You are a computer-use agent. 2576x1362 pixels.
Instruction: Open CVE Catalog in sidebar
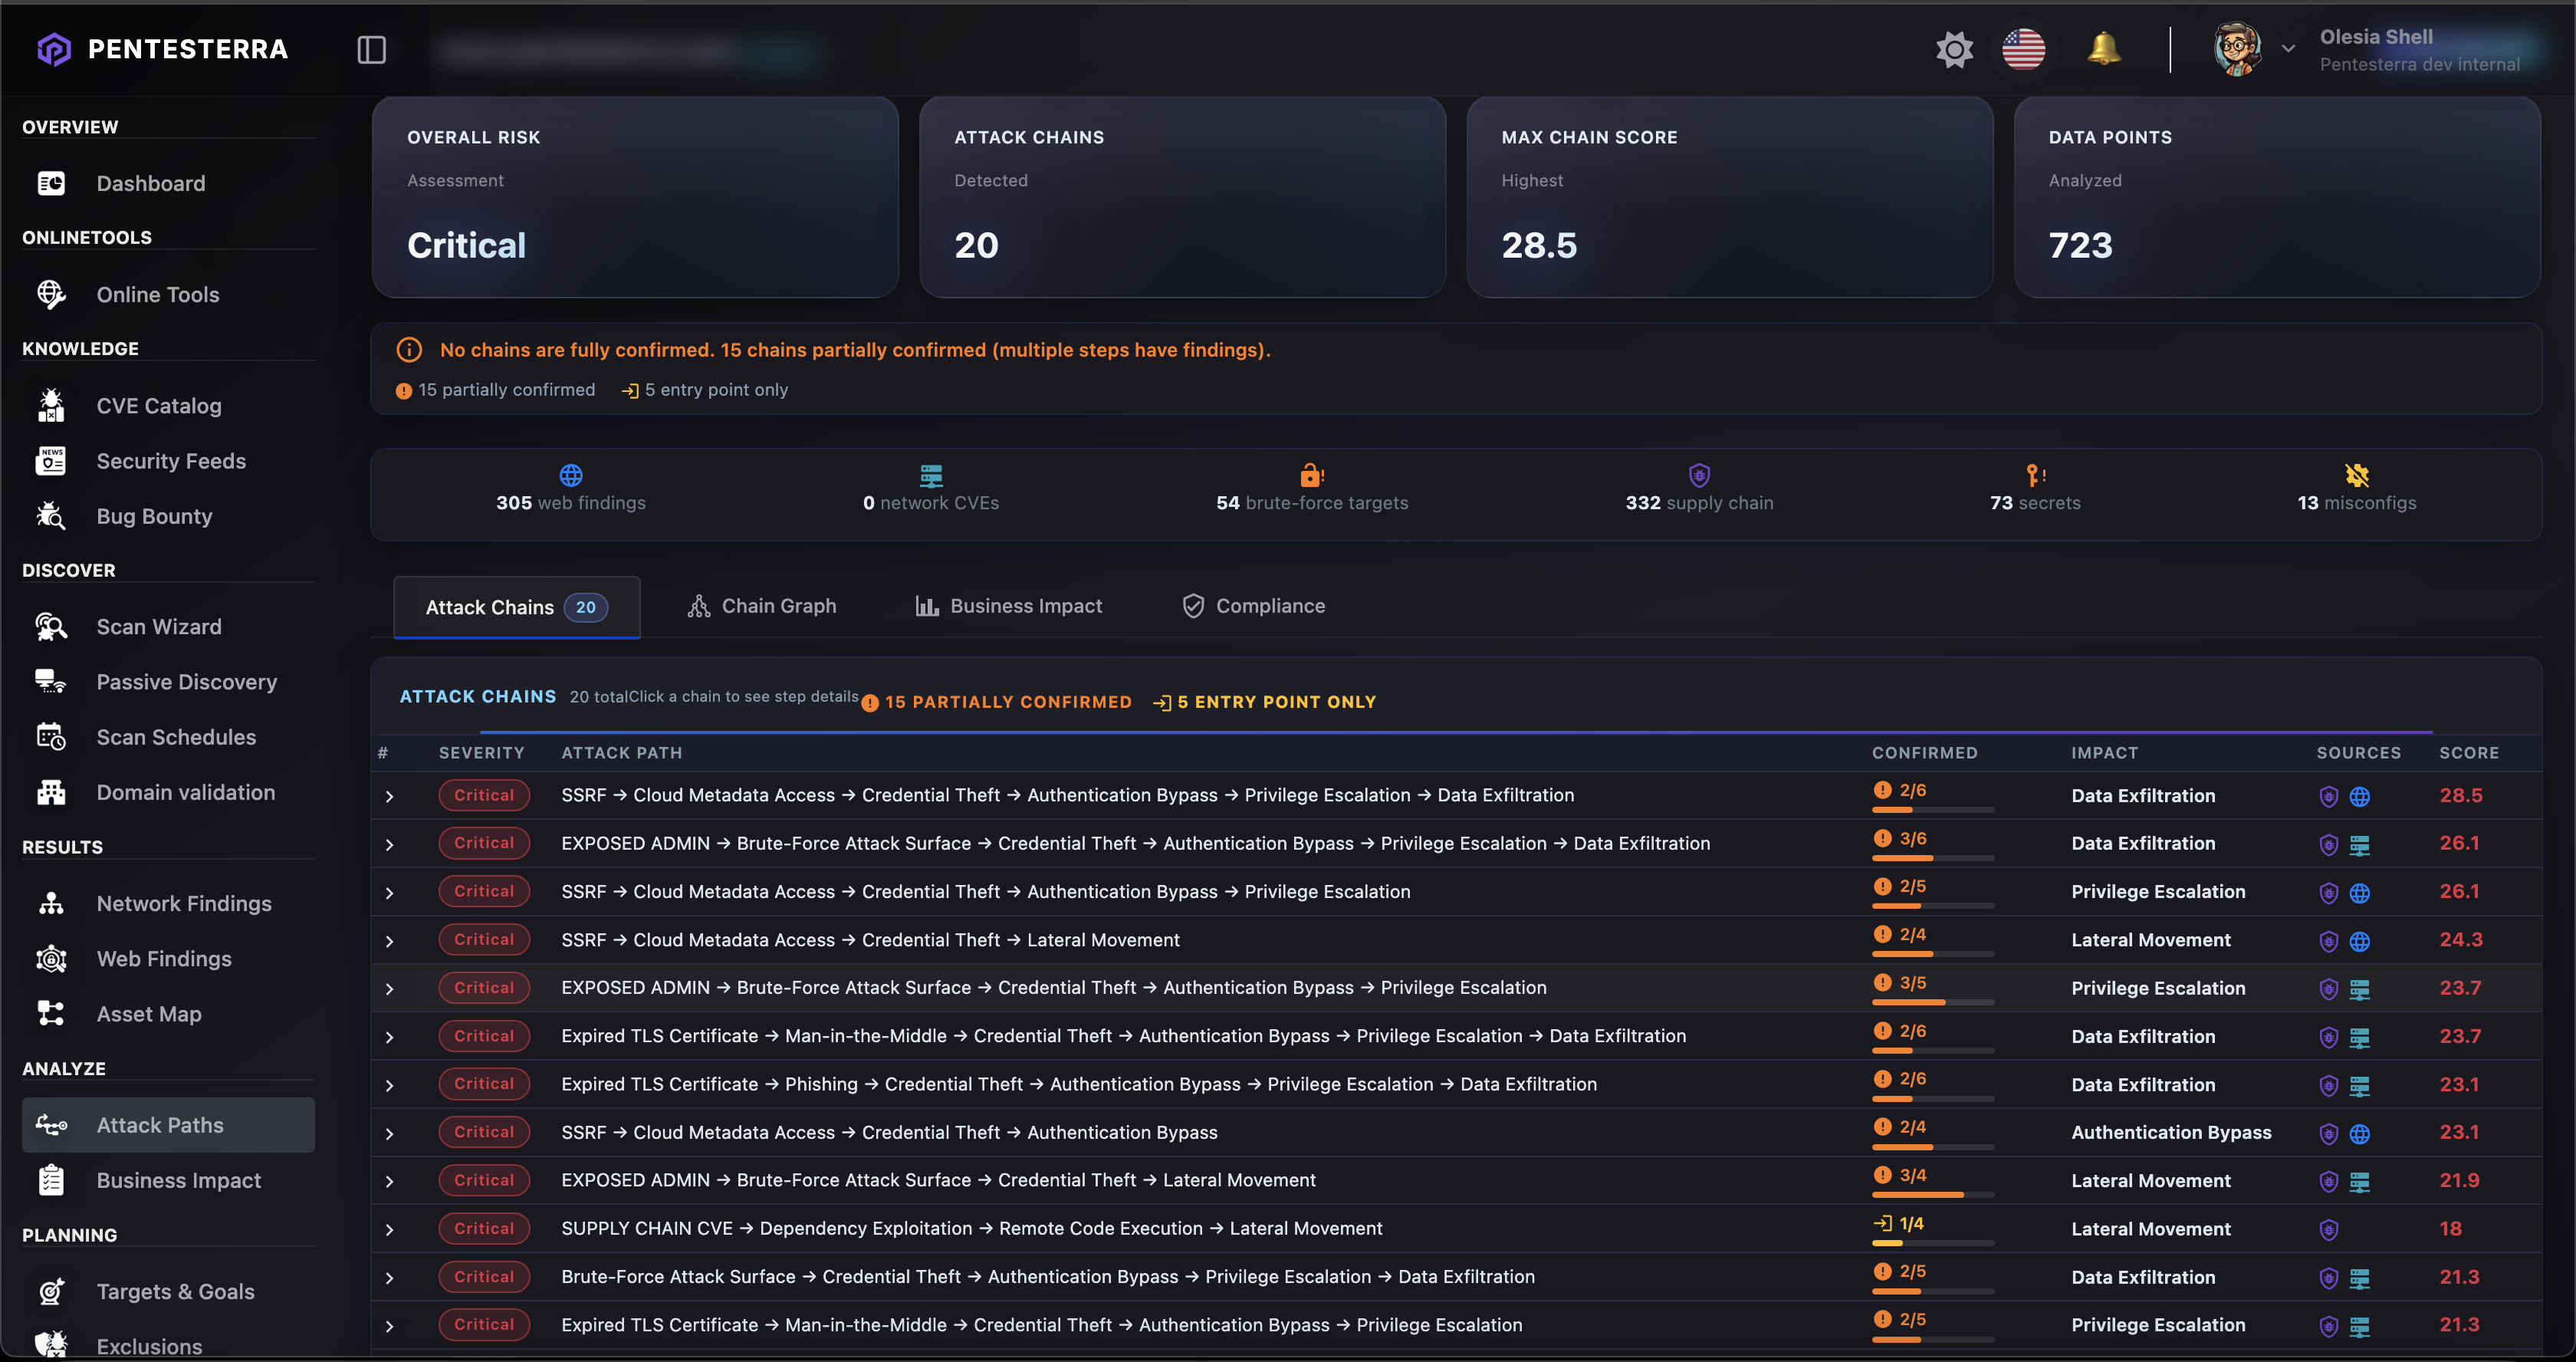coord(158,405)
